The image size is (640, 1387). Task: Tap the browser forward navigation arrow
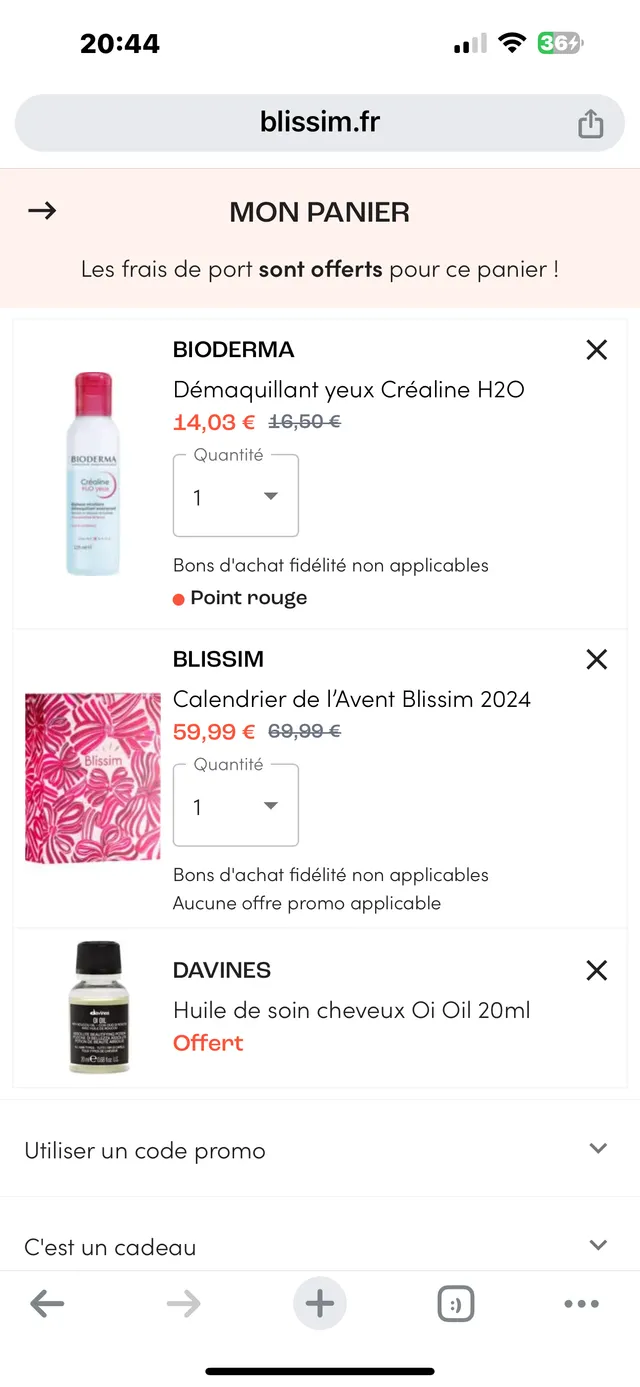click(183, 1303)
